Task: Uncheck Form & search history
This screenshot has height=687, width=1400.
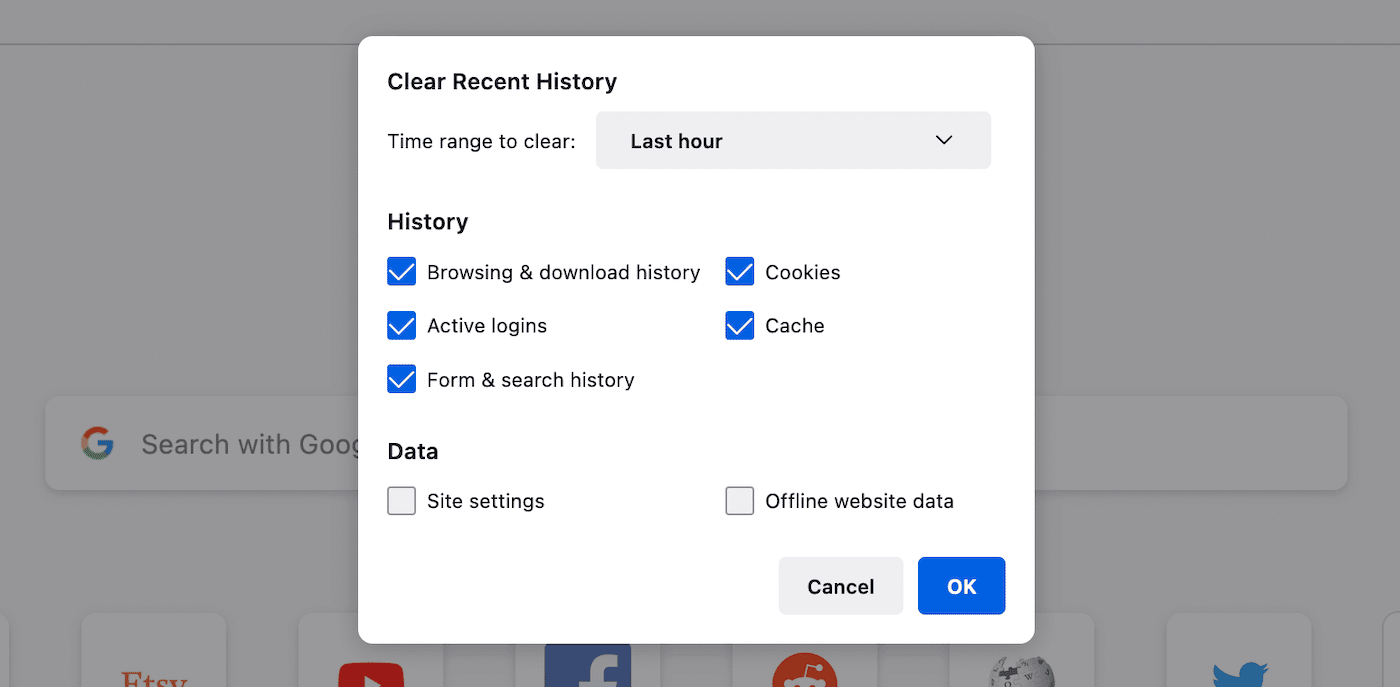Action: [401, 379]
